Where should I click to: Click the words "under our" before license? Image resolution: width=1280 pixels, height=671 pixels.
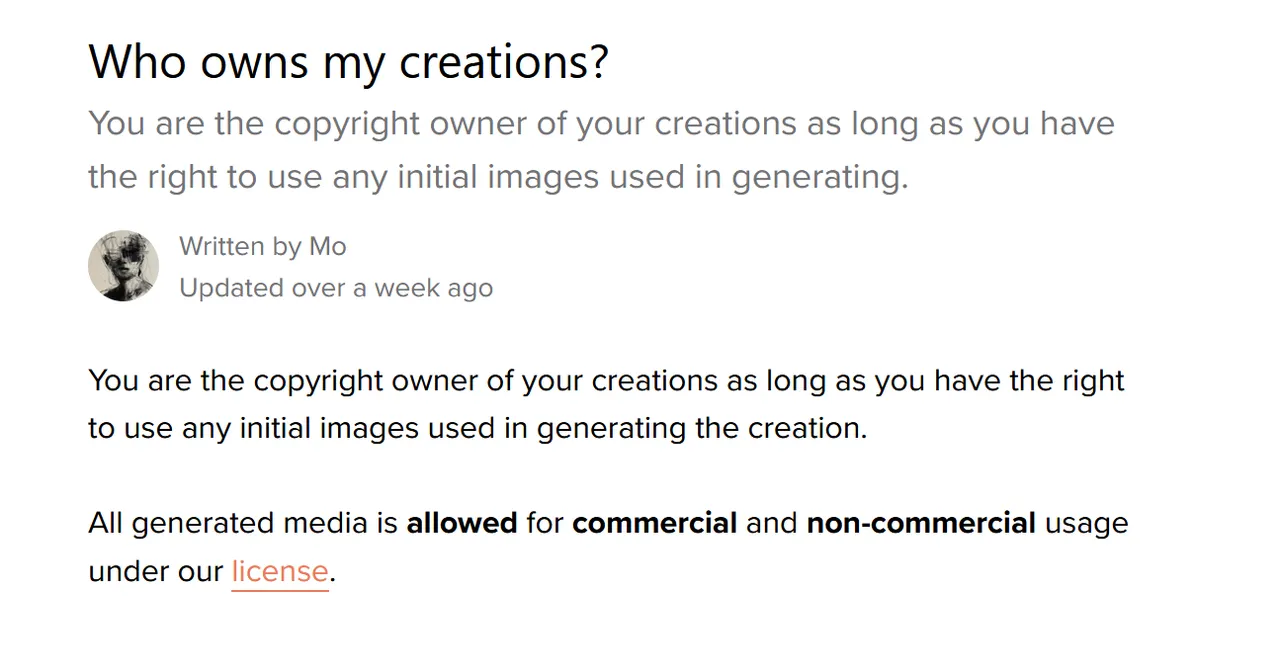point(155,571)
